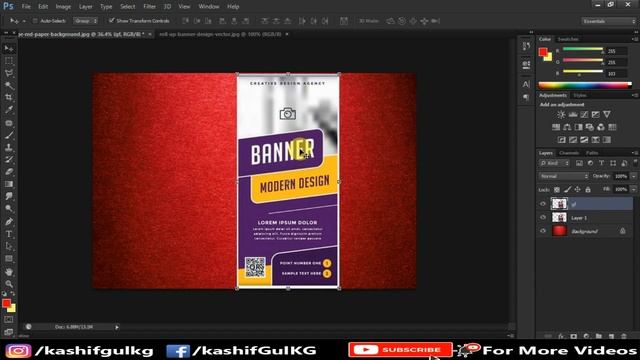
Task: Select the Clone Stamp tool
Action: tap(9, 147)
